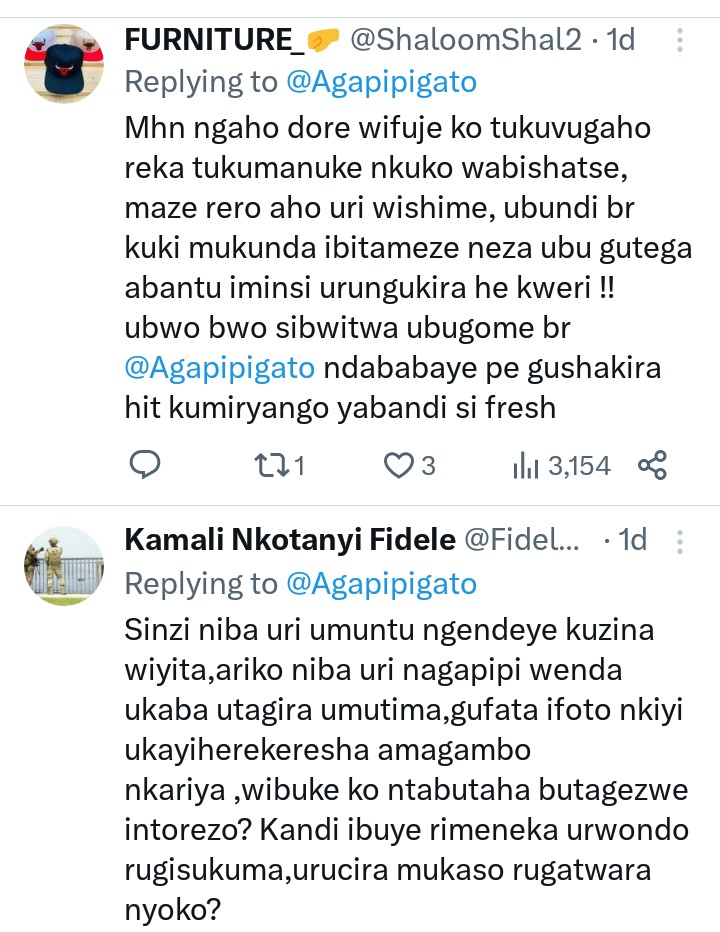Click the 1d timestamp on FURNITURE_ tweet
The width and height of the screenshot is (720, 932).
point(621,40)
